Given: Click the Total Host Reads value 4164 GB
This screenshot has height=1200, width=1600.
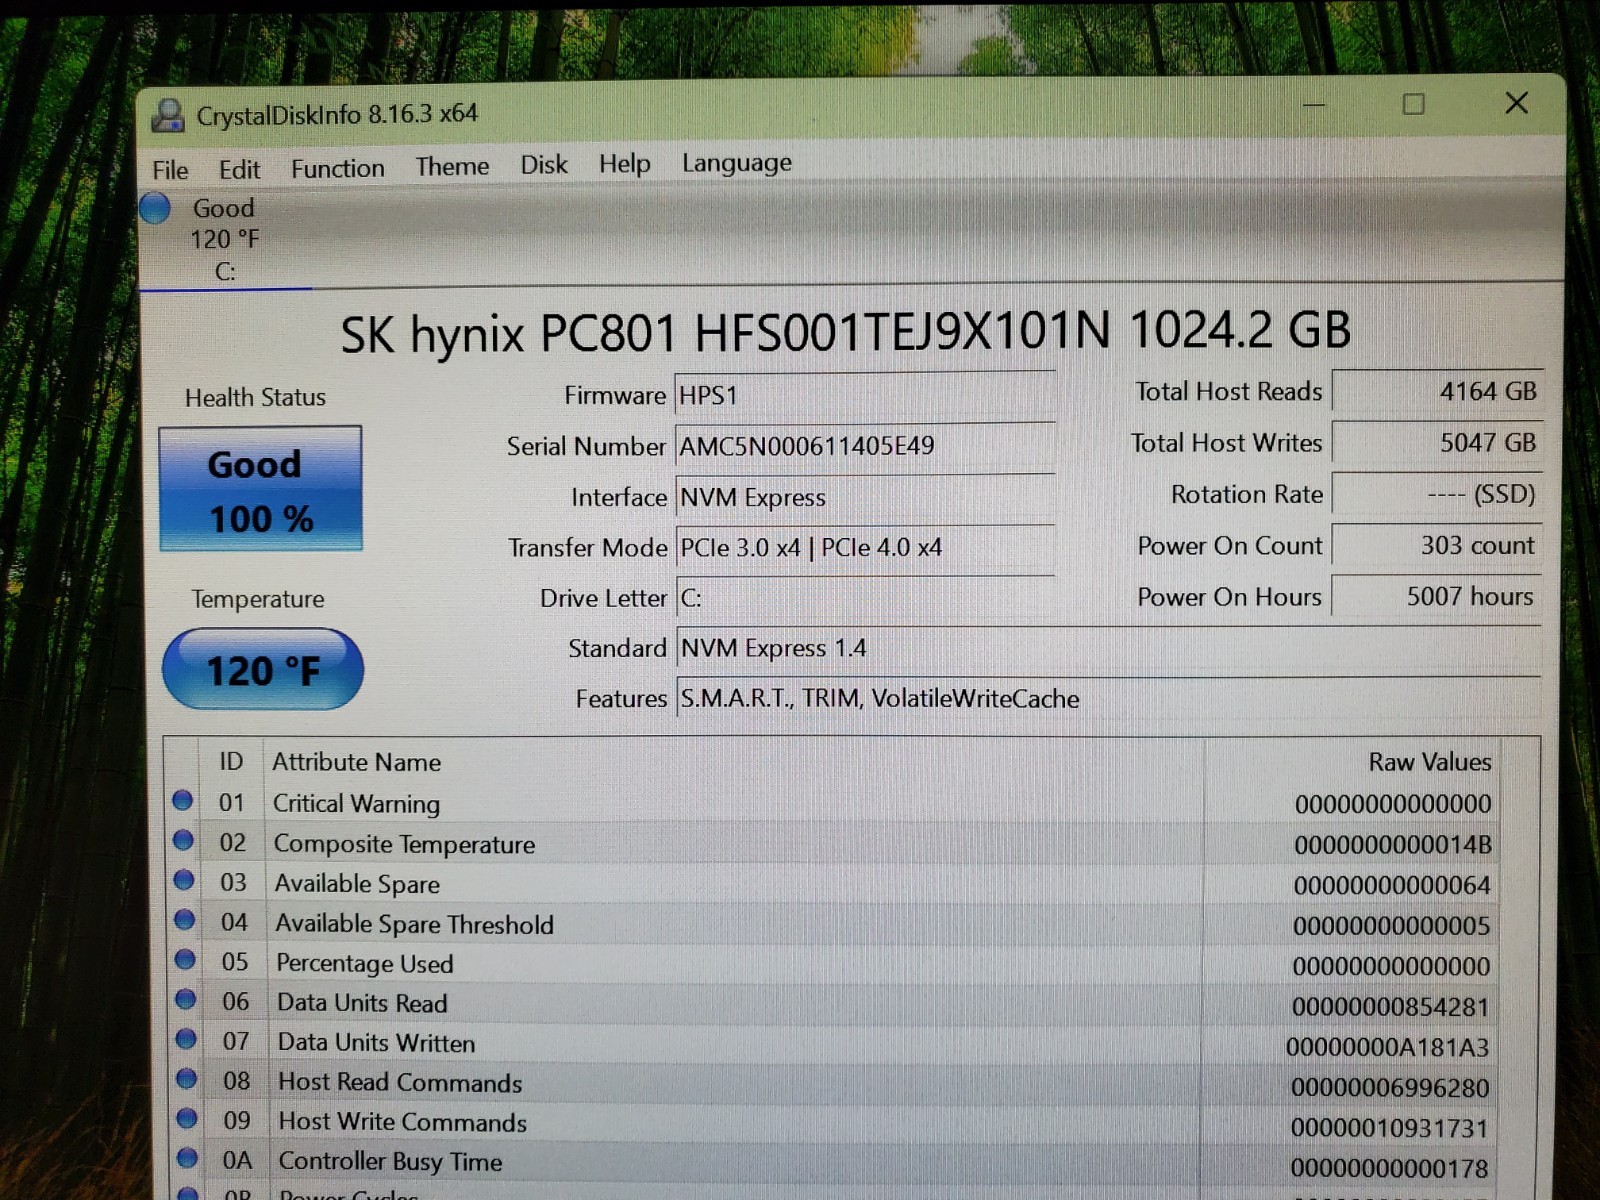Looking at the screenshot, I should point(1437,391).
